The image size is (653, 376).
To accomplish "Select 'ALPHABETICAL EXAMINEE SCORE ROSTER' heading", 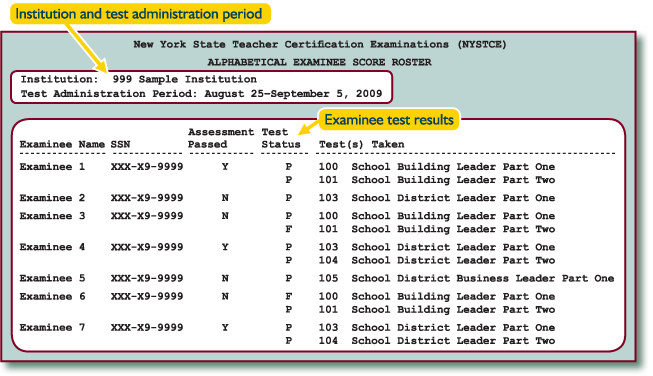I will click(319, 62).
